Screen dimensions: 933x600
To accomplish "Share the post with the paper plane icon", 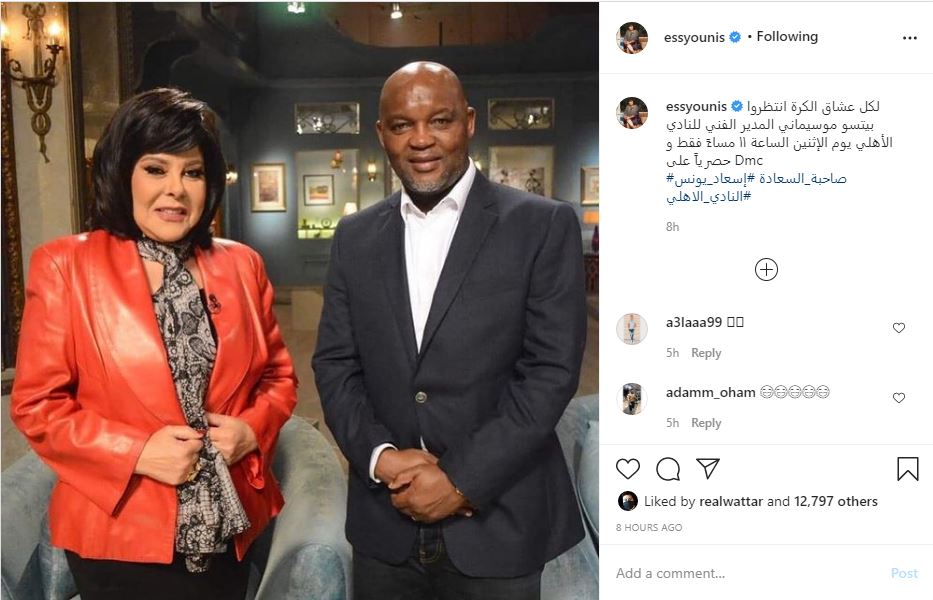I will point(708,468).
